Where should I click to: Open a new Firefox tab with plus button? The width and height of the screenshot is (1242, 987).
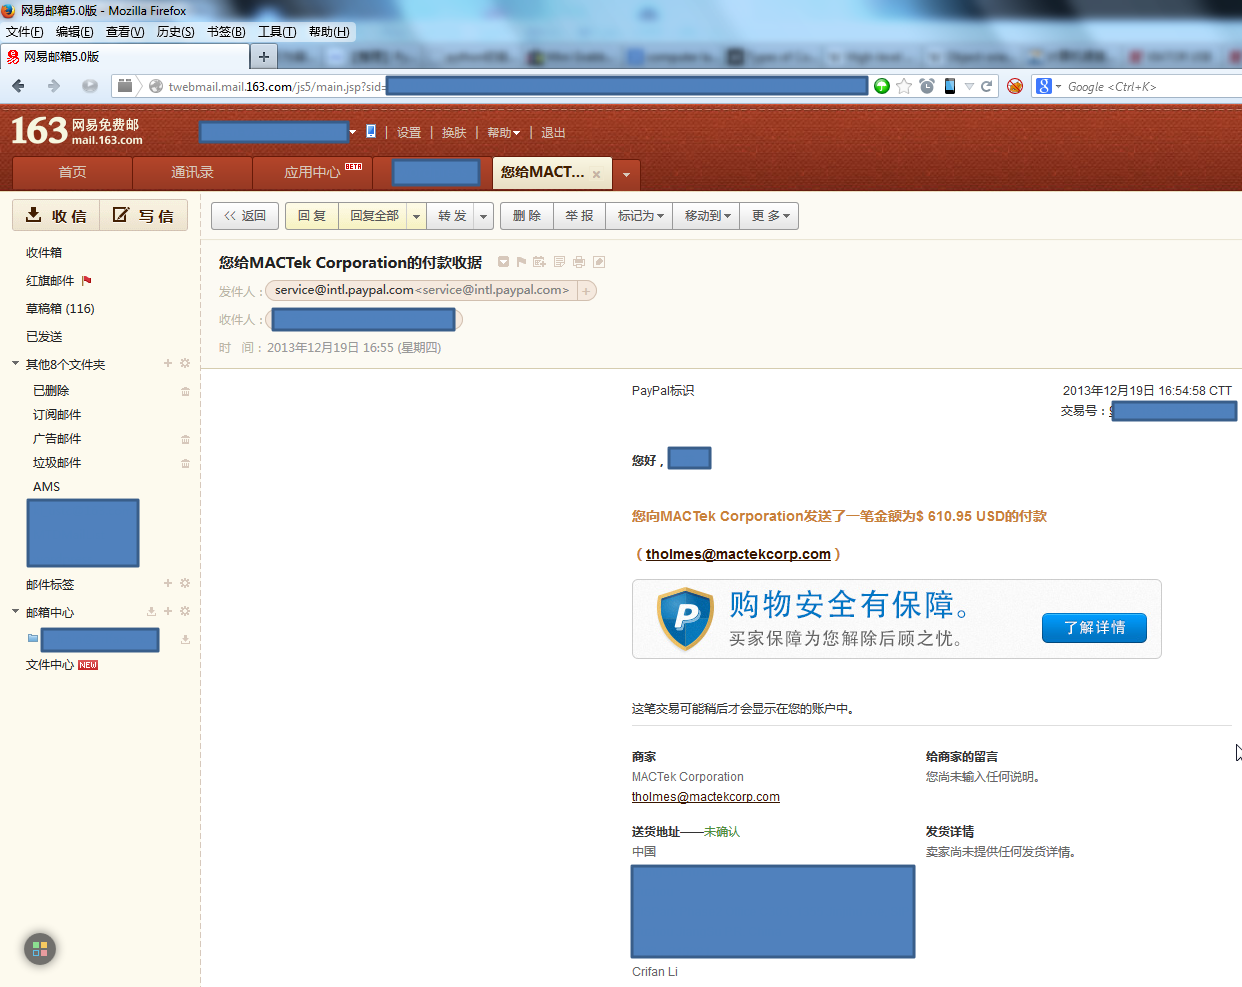click(x=264, y=57)
